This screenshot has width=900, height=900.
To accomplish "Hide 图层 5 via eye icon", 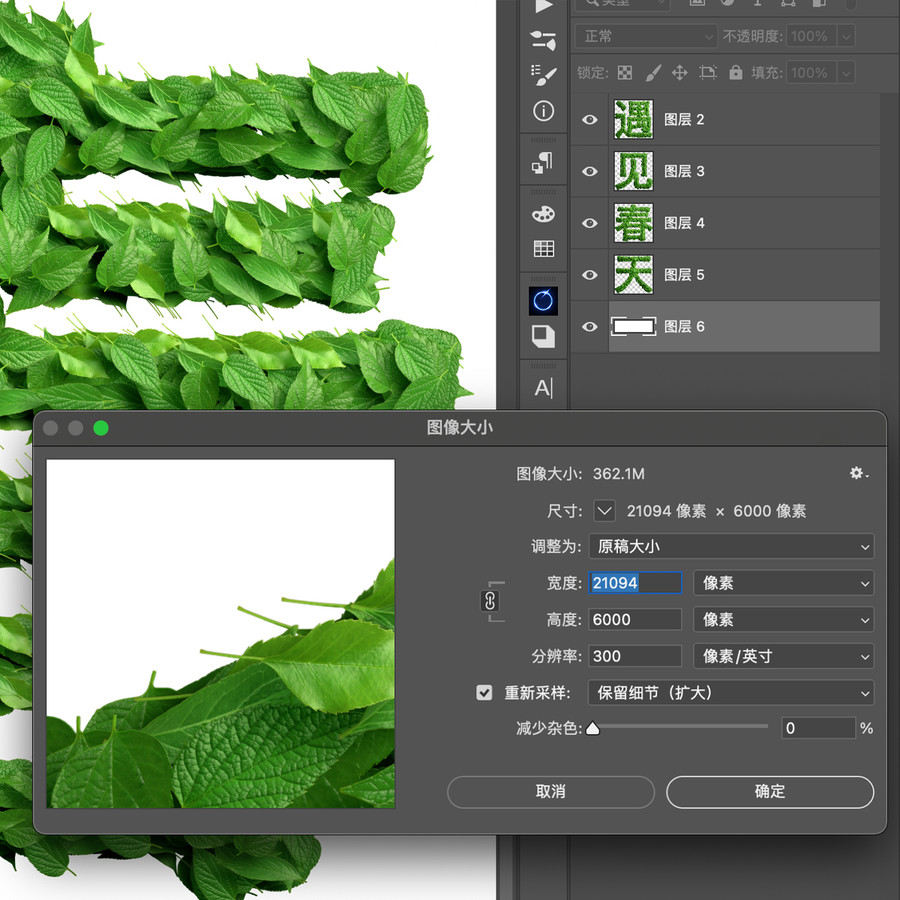I will (x=589, y=274).
